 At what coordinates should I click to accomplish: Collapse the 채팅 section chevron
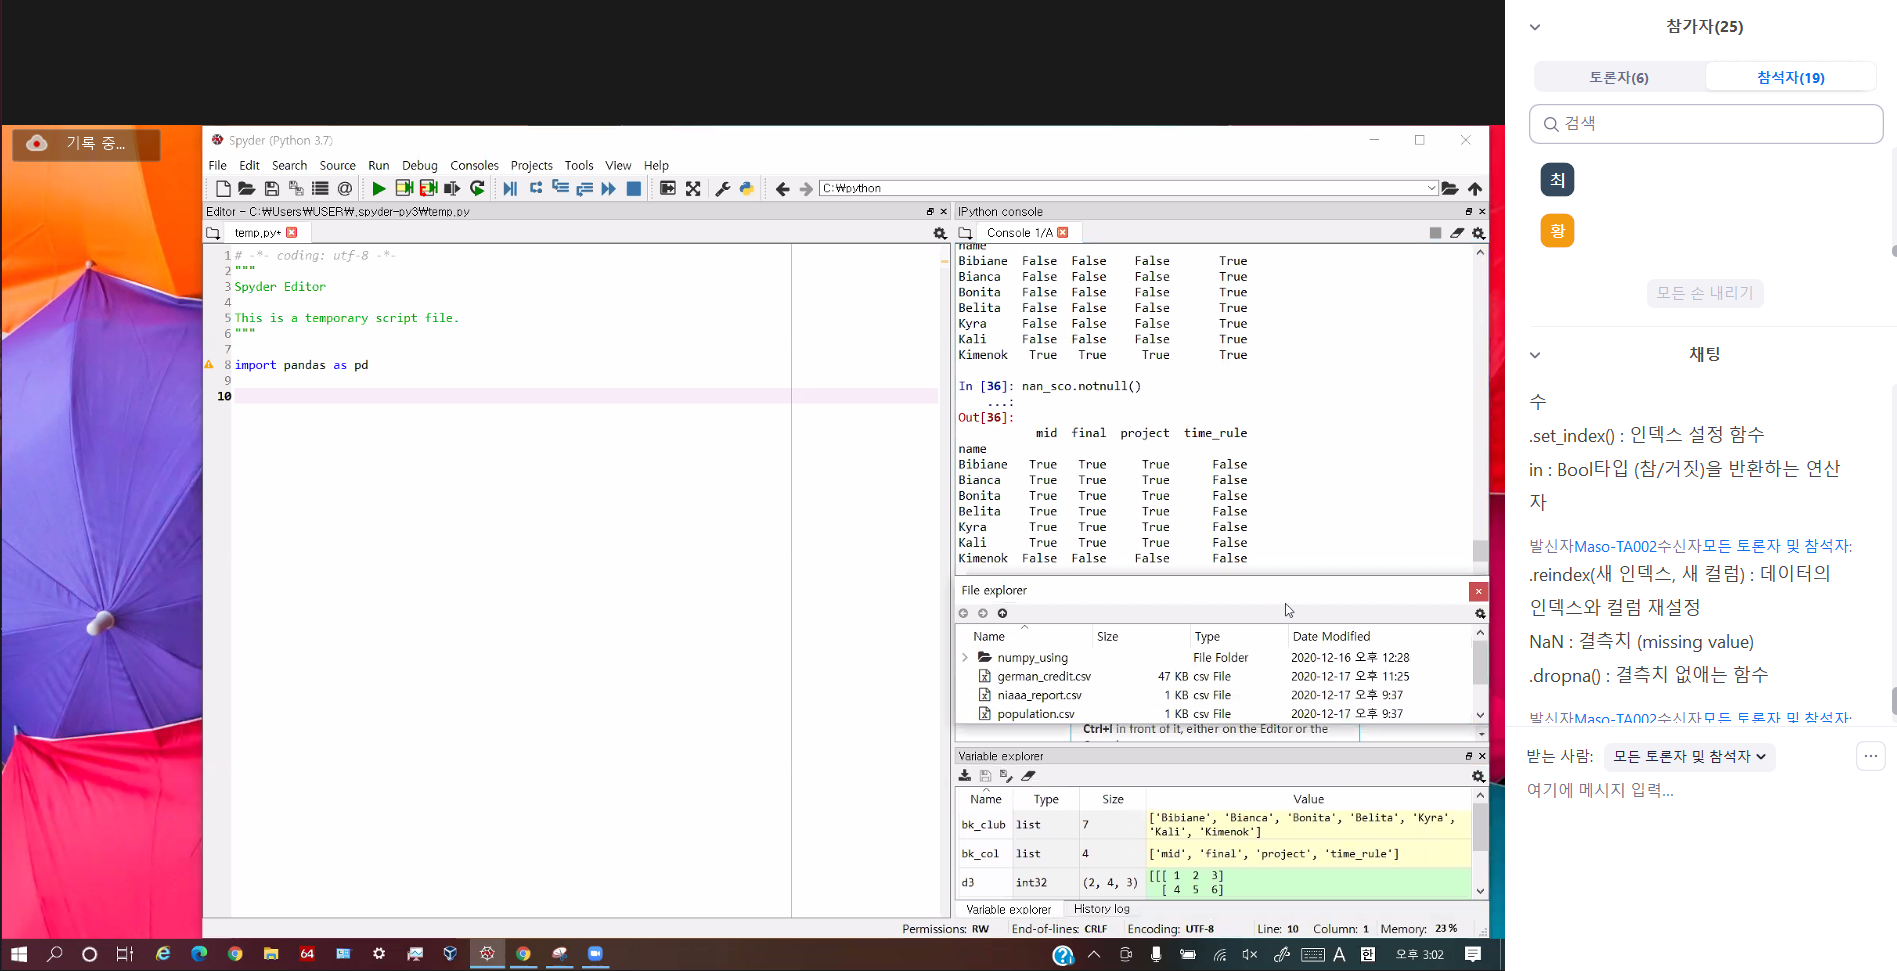click(1535, 355)
